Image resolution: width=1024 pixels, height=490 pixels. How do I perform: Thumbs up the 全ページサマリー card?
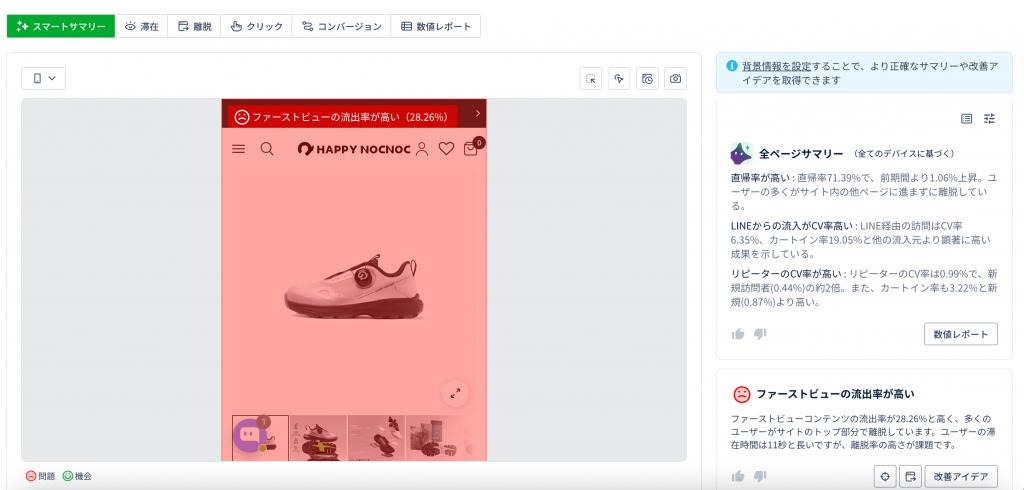(738, 334)
